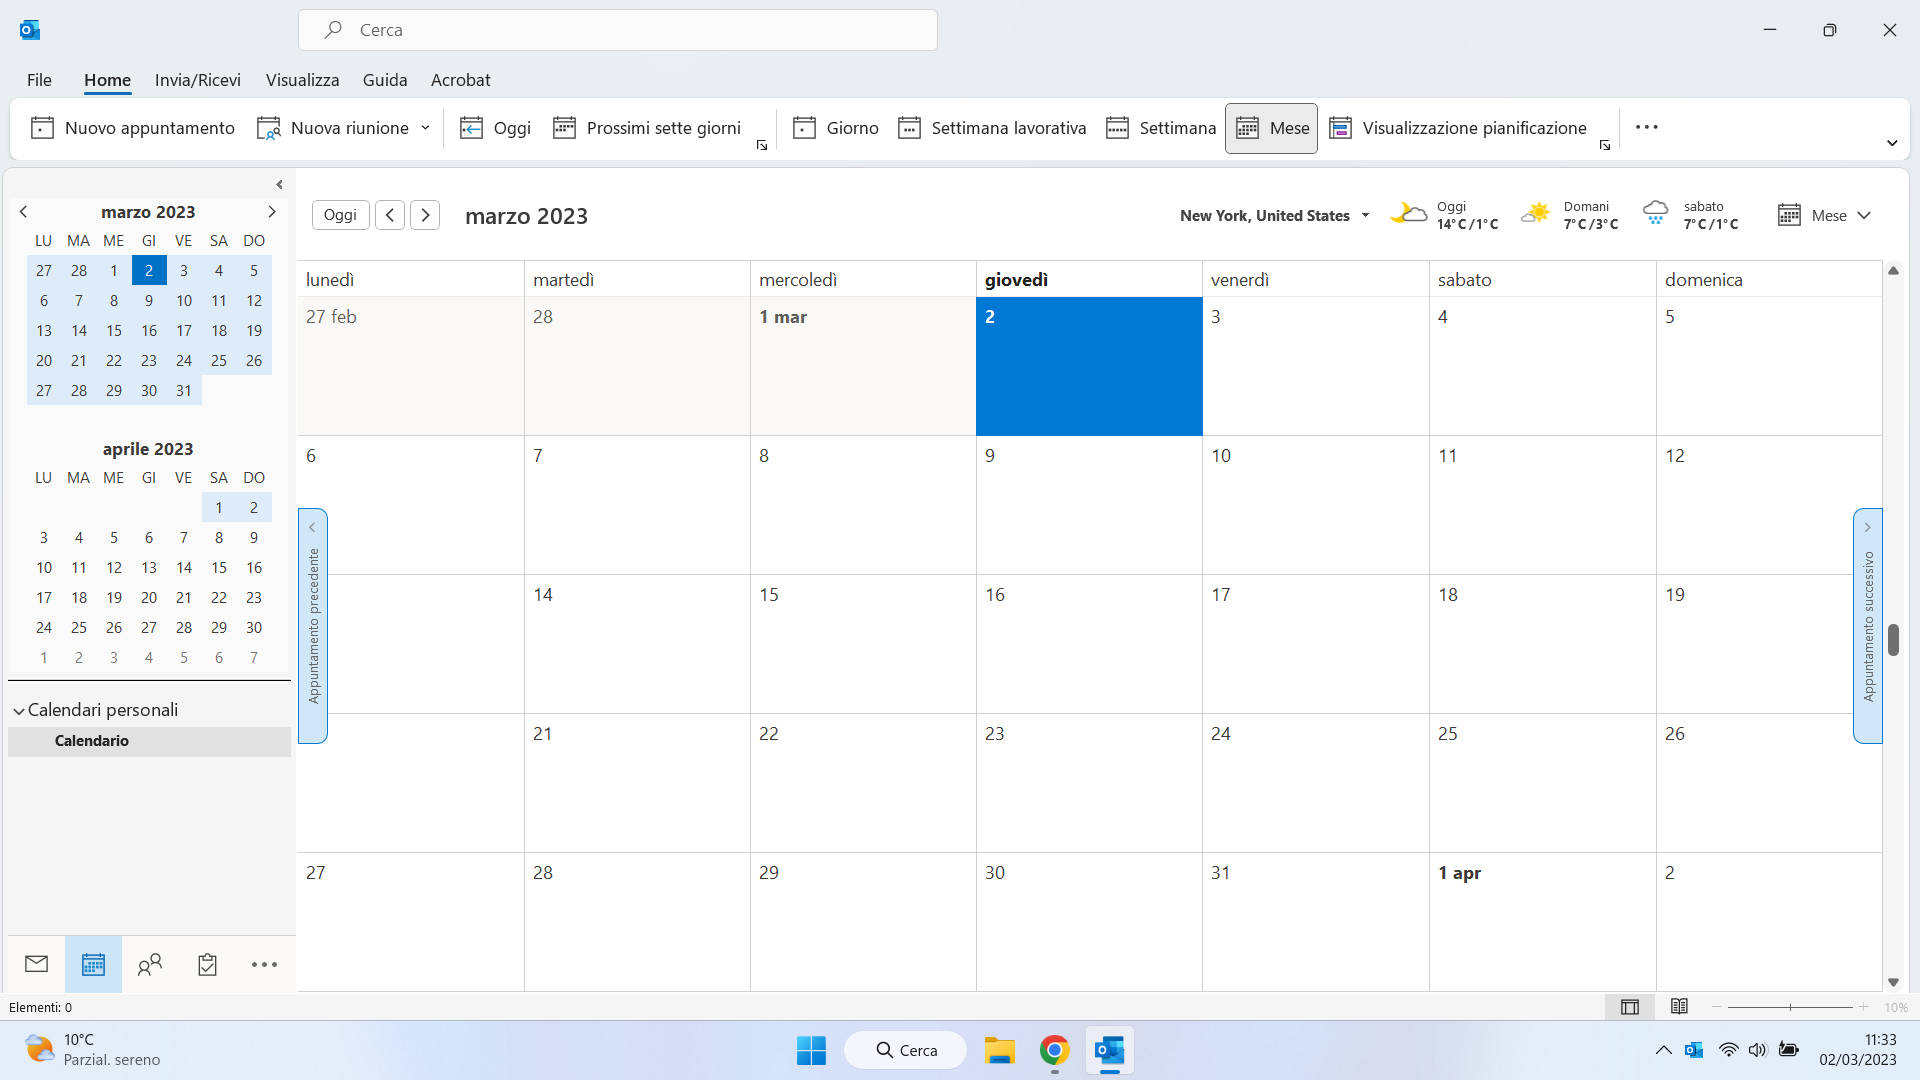Launch Chrome from the taskbar
The image size is (1920, 1080).
point(1053,1050)
